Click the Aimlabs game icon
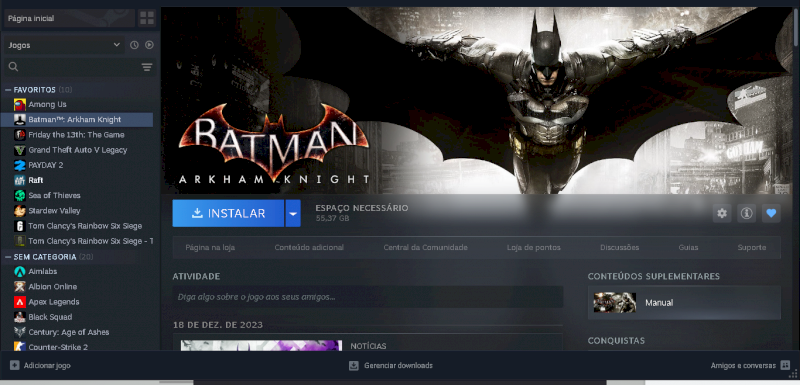The image size is (800, 385). (20, 271)
